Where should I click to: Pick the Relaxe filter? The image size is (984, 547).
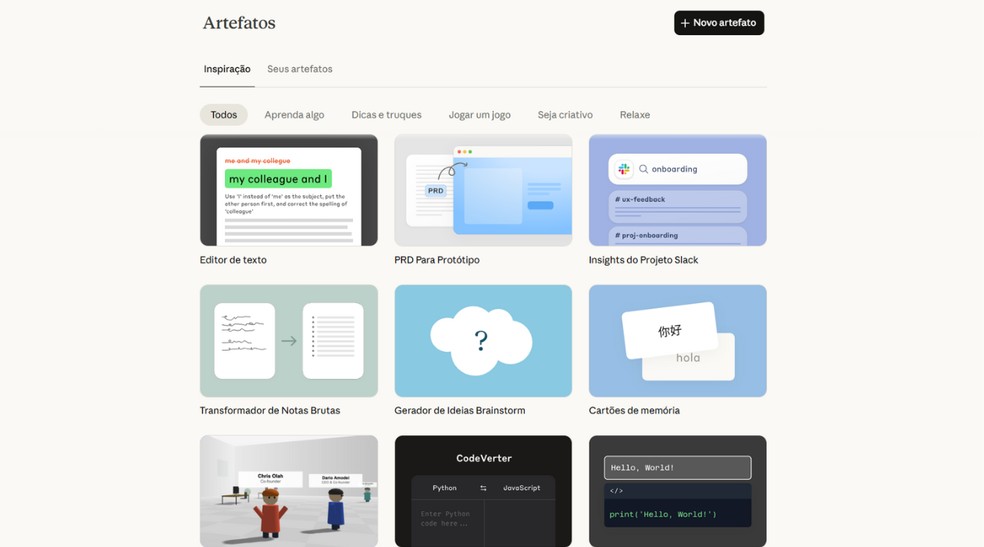coord(634,115)
